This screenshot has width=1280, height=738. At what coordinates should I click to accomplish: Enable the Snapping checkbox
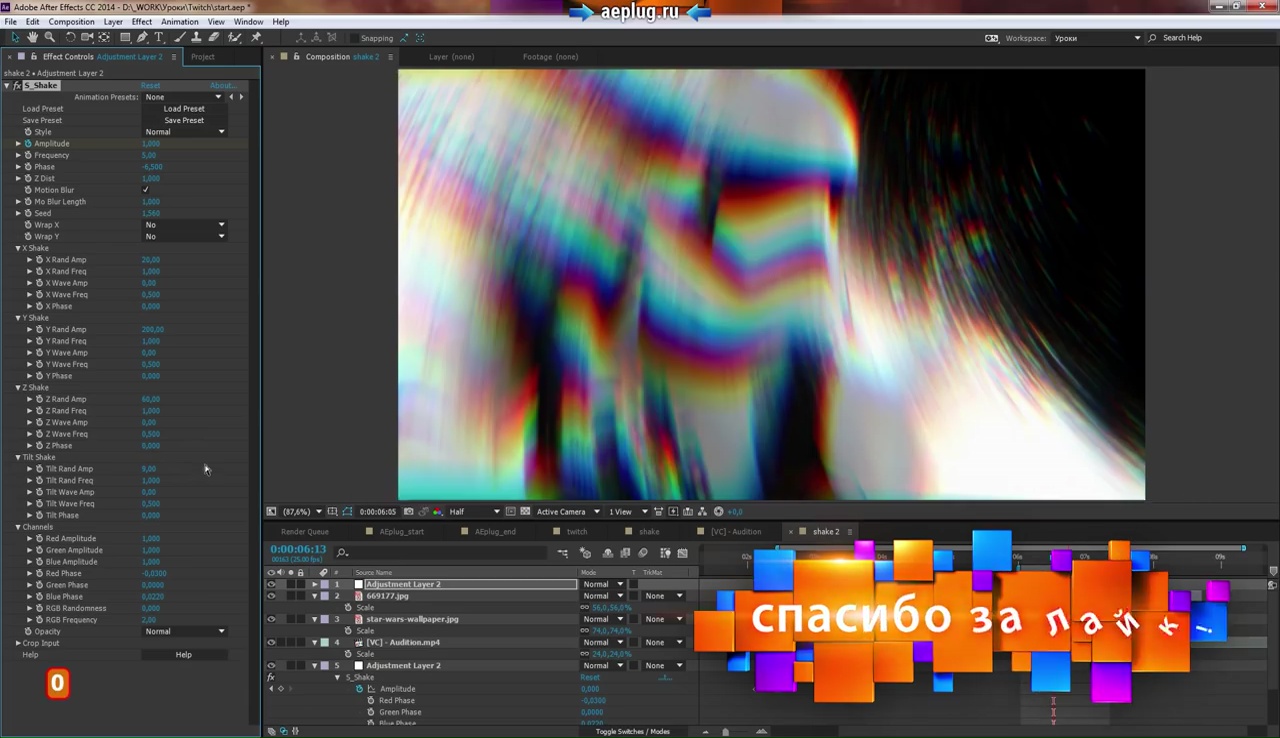tap(352, 38)
